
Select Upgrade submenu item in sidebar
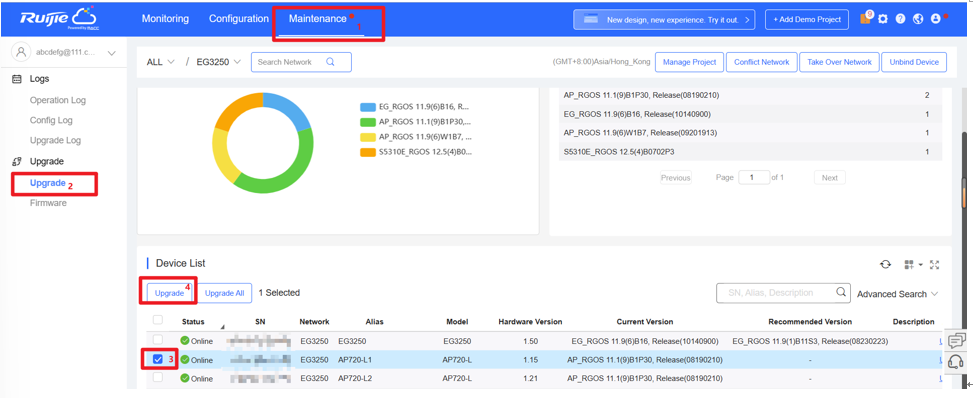pyautogui.click(x=48, y=183)
